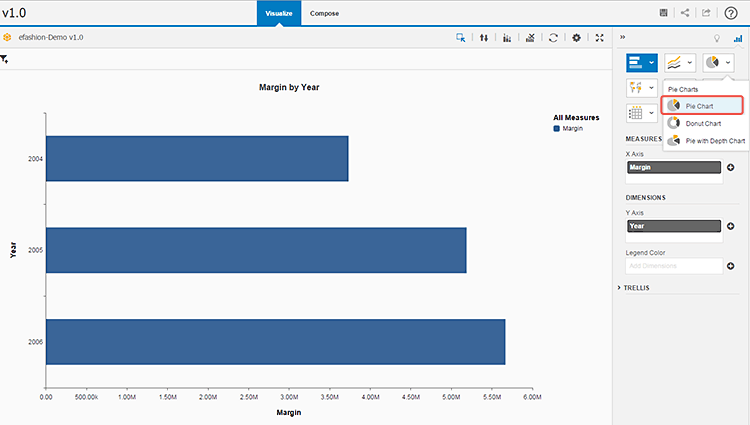Click the sort arrows icon in toolbar
Viewport: 750px width, 425px height.
click(x=484, y=37)
